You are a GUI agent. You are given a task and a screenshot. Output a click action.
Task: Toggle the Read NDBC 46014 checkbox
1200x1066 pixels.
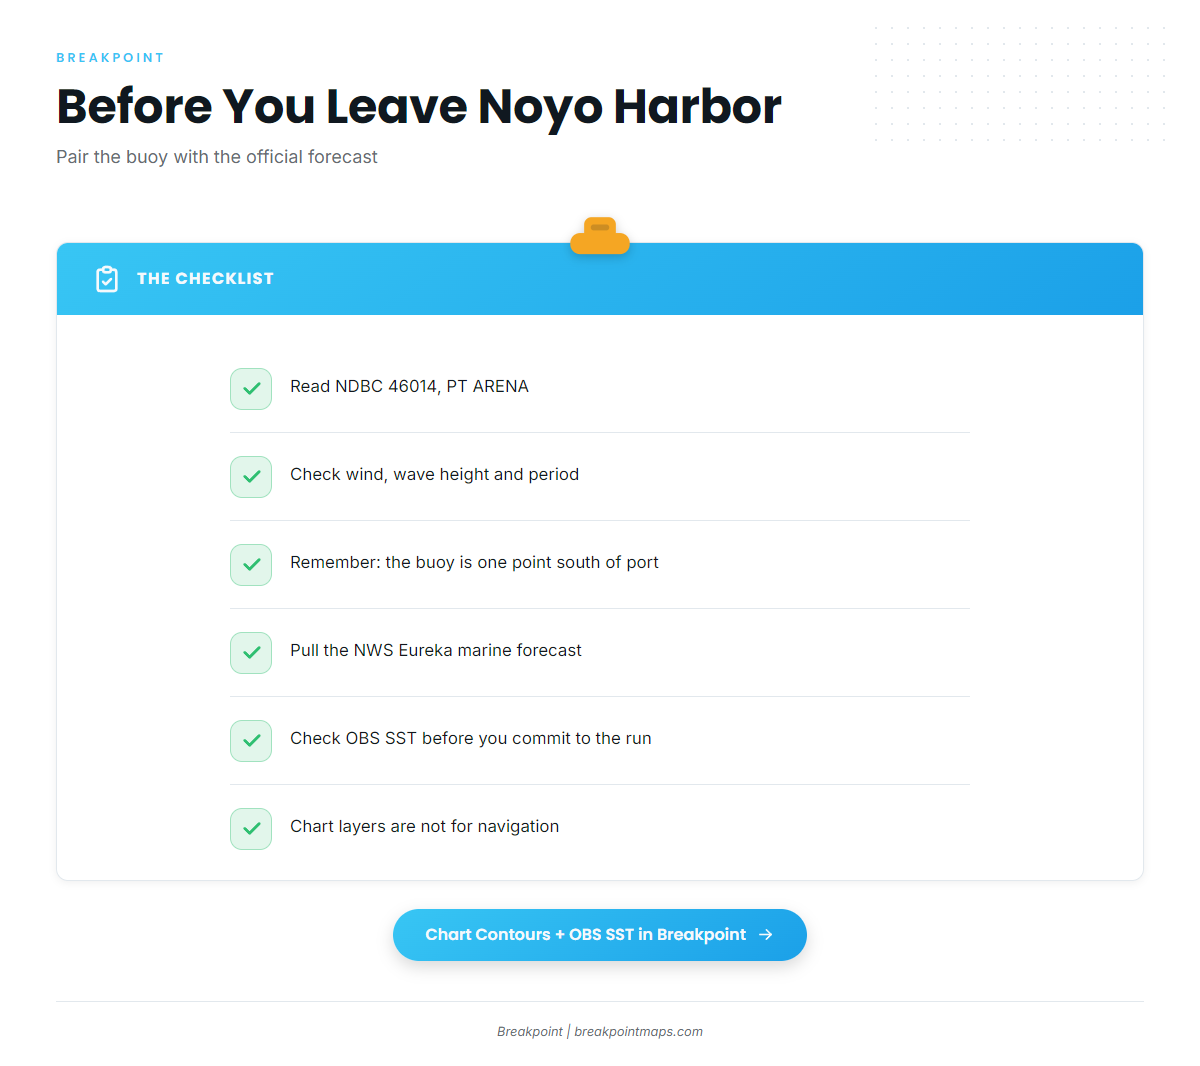point(251,389)
